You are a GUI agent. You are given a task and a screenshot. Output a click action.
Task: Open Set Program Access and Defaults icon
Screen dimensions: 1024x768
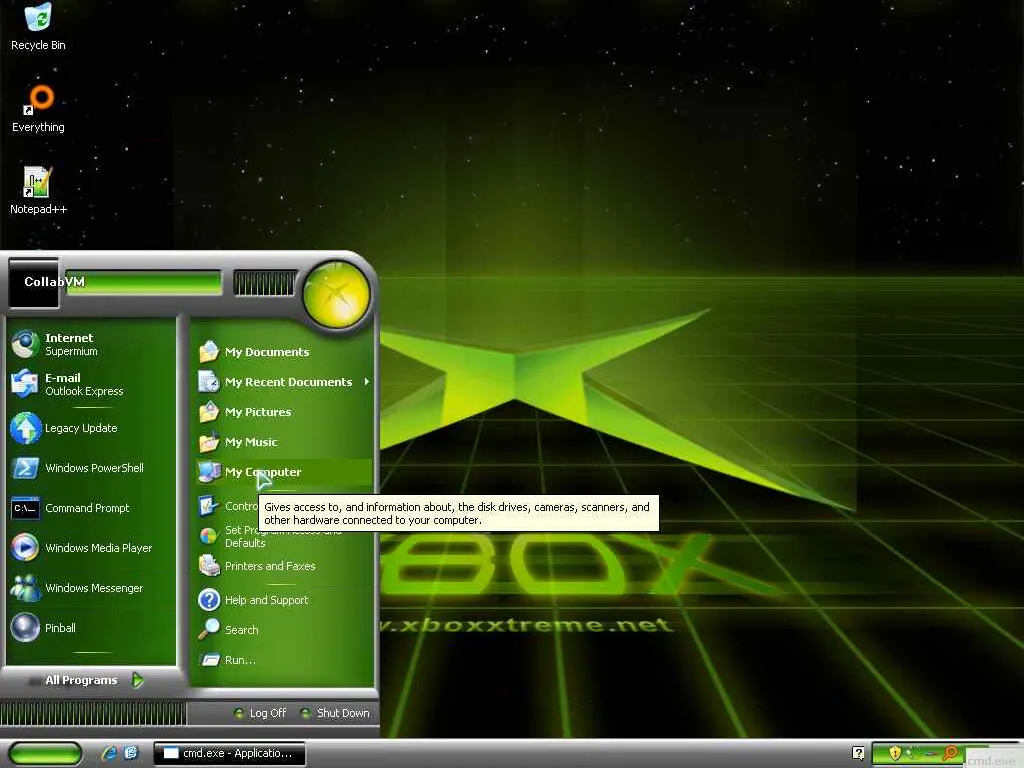pyautogui.click(x=209, y=536)
